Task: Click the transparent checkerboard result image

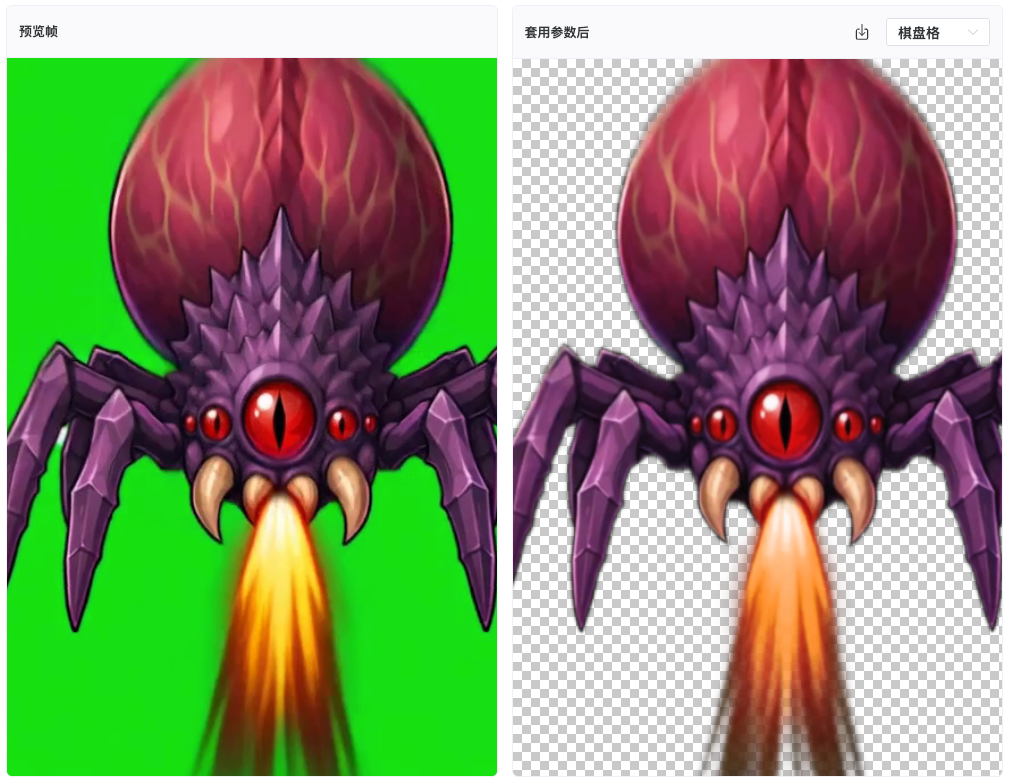Action: (x=757, y=417)
